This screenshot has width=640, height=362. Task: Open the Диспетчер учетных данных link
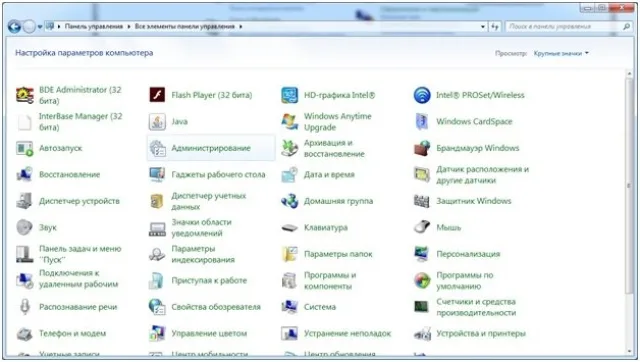click(x=209, y=201)
